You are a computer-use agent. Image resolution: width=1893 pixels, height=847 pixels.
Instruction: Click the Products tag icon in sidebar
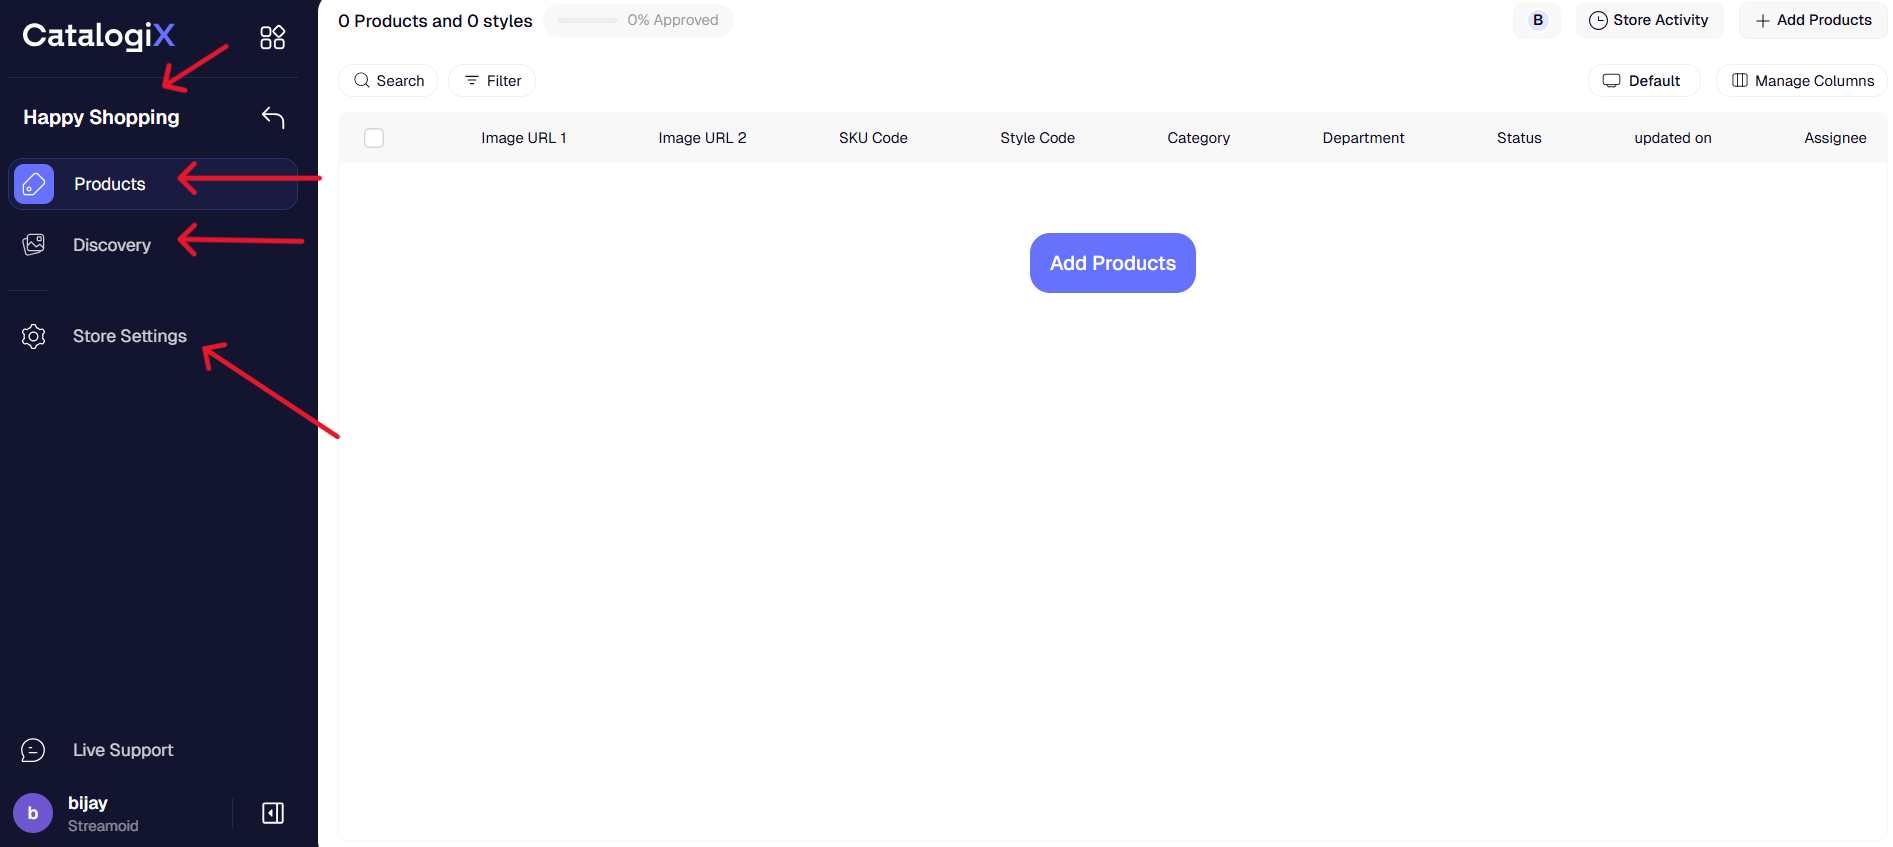click(34, 184)
